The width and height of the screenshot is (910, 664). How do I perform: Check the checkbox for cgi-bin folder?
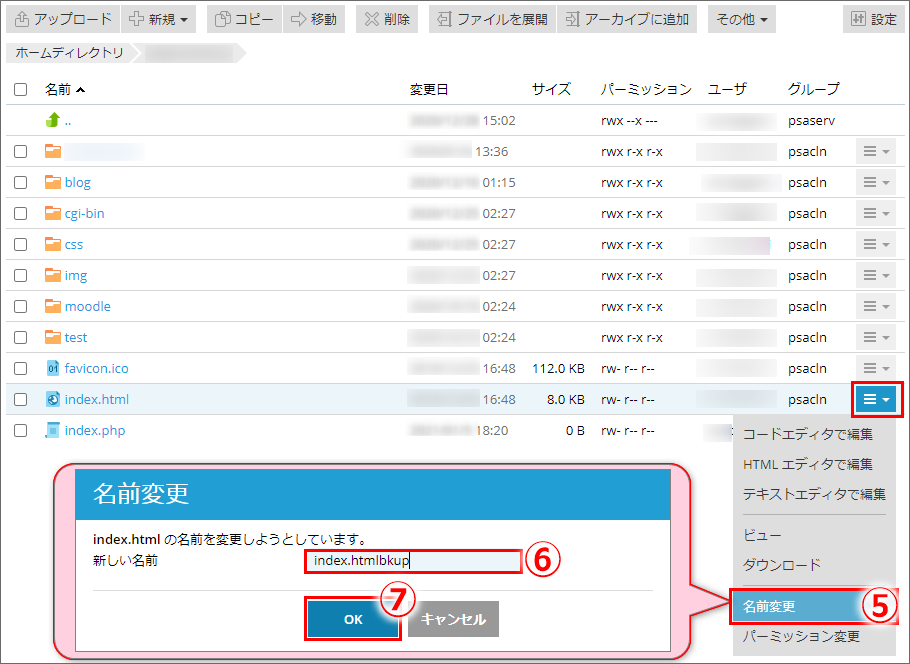pos(20,213)
